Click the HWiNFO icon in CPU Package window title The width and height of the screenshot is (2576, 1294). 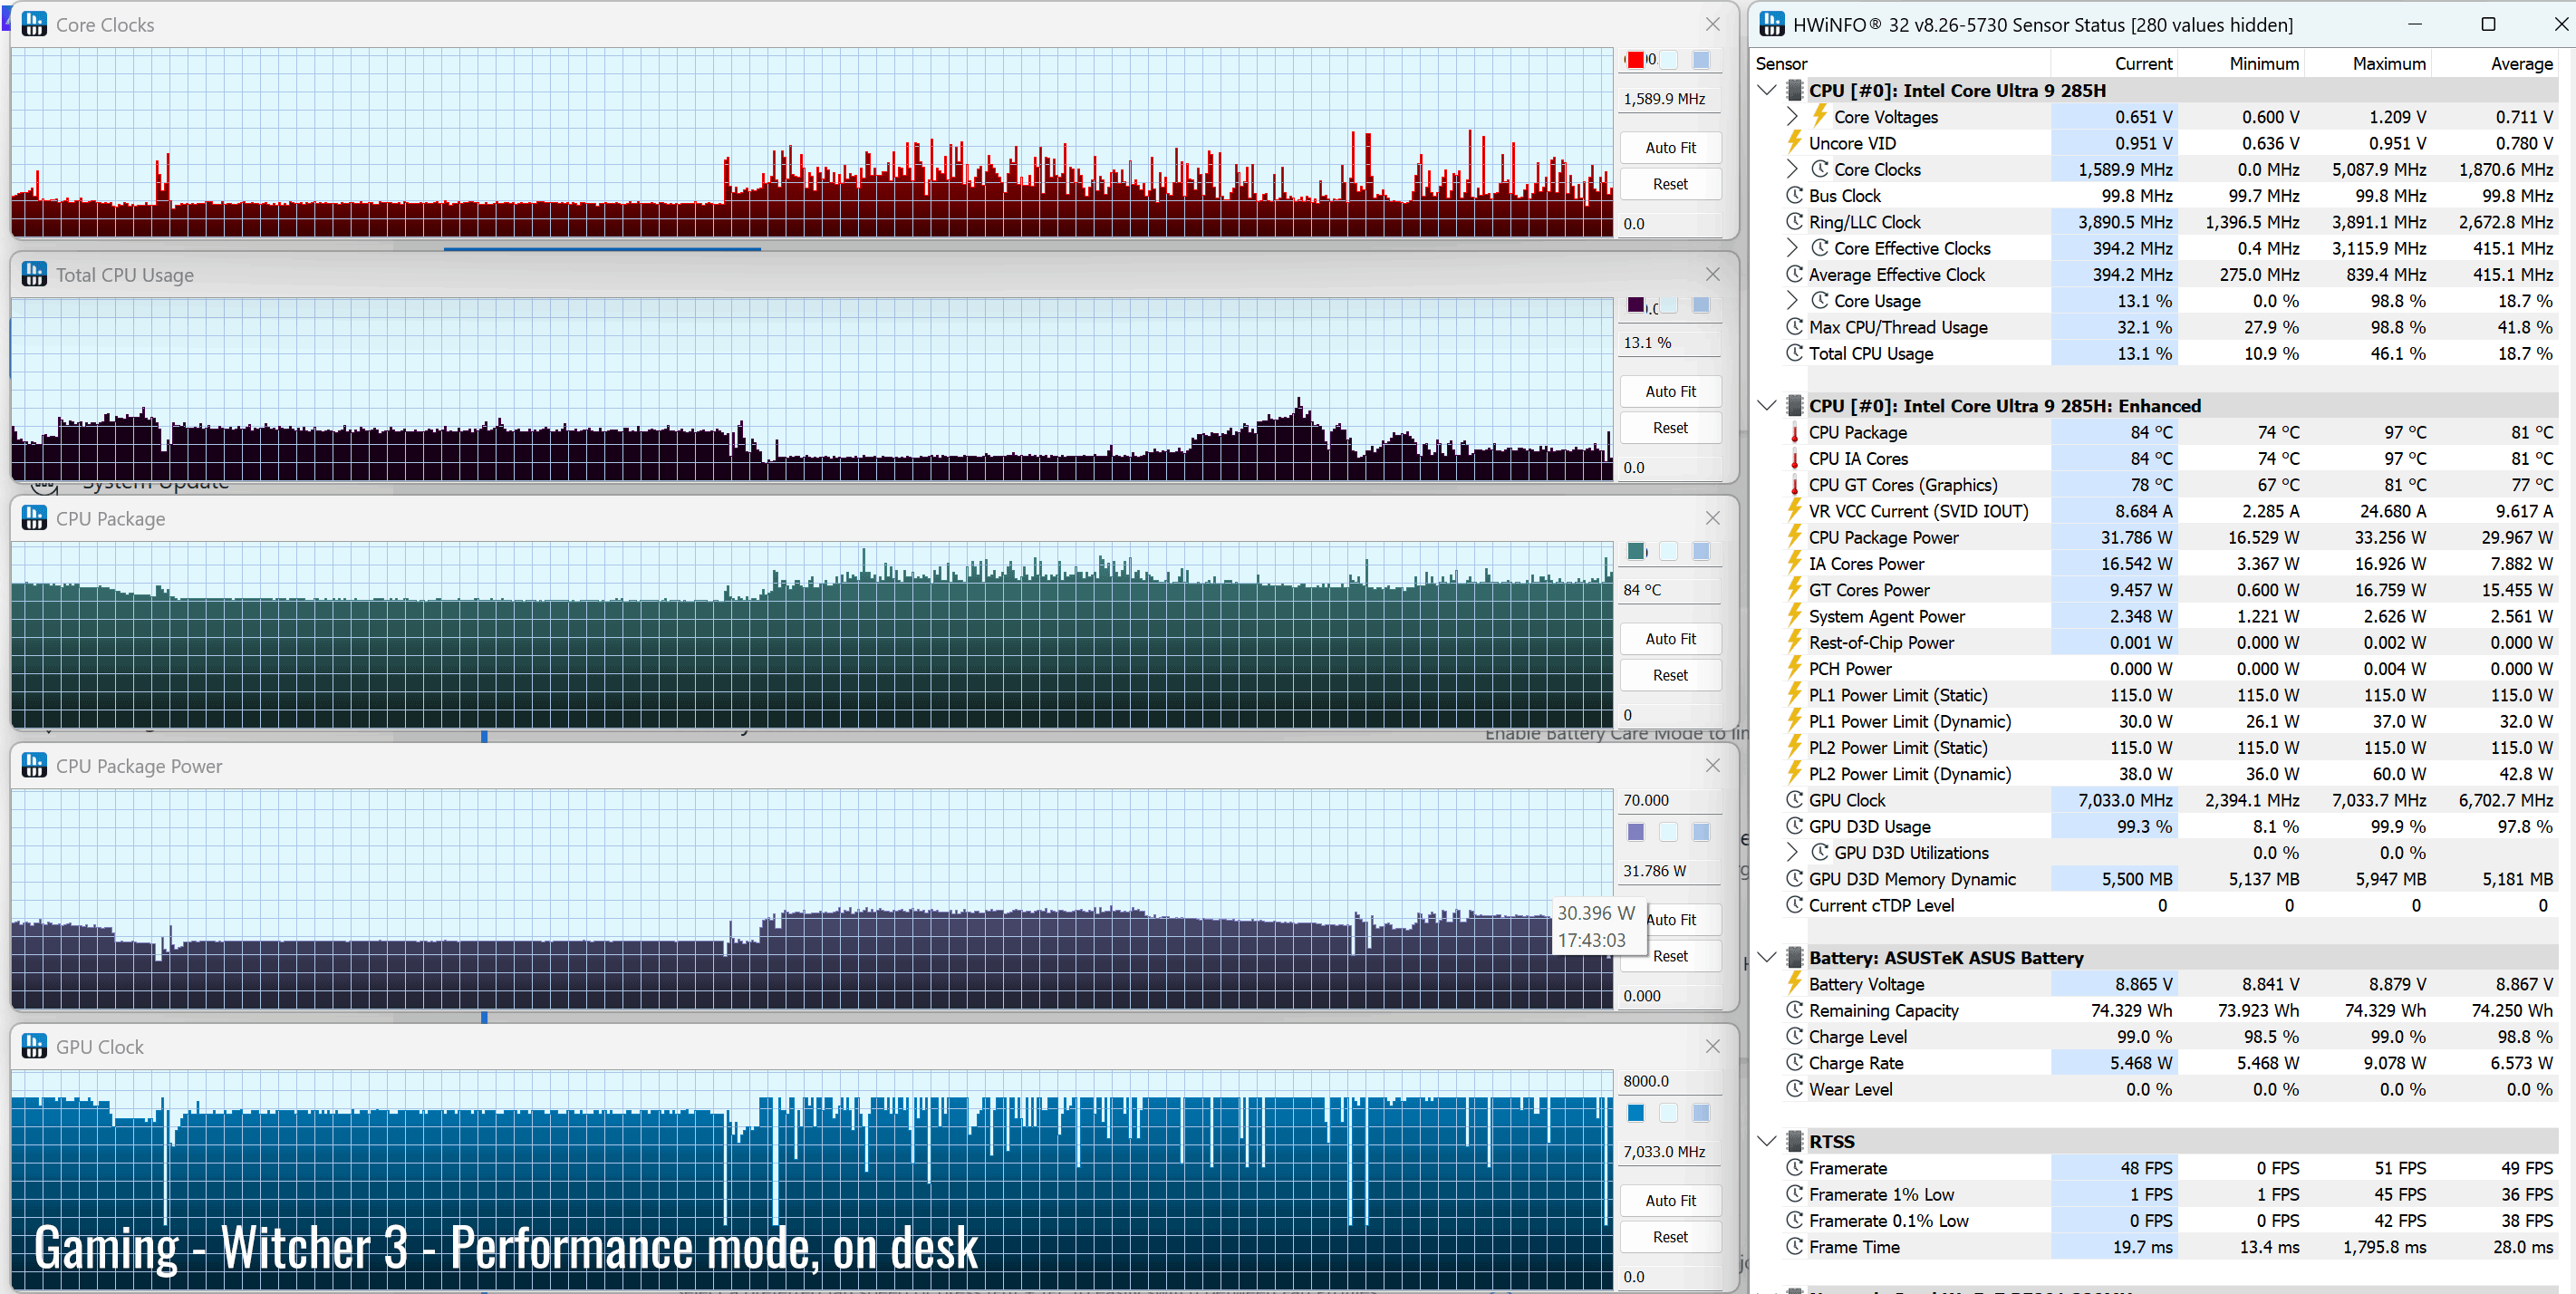coord(34,518)
